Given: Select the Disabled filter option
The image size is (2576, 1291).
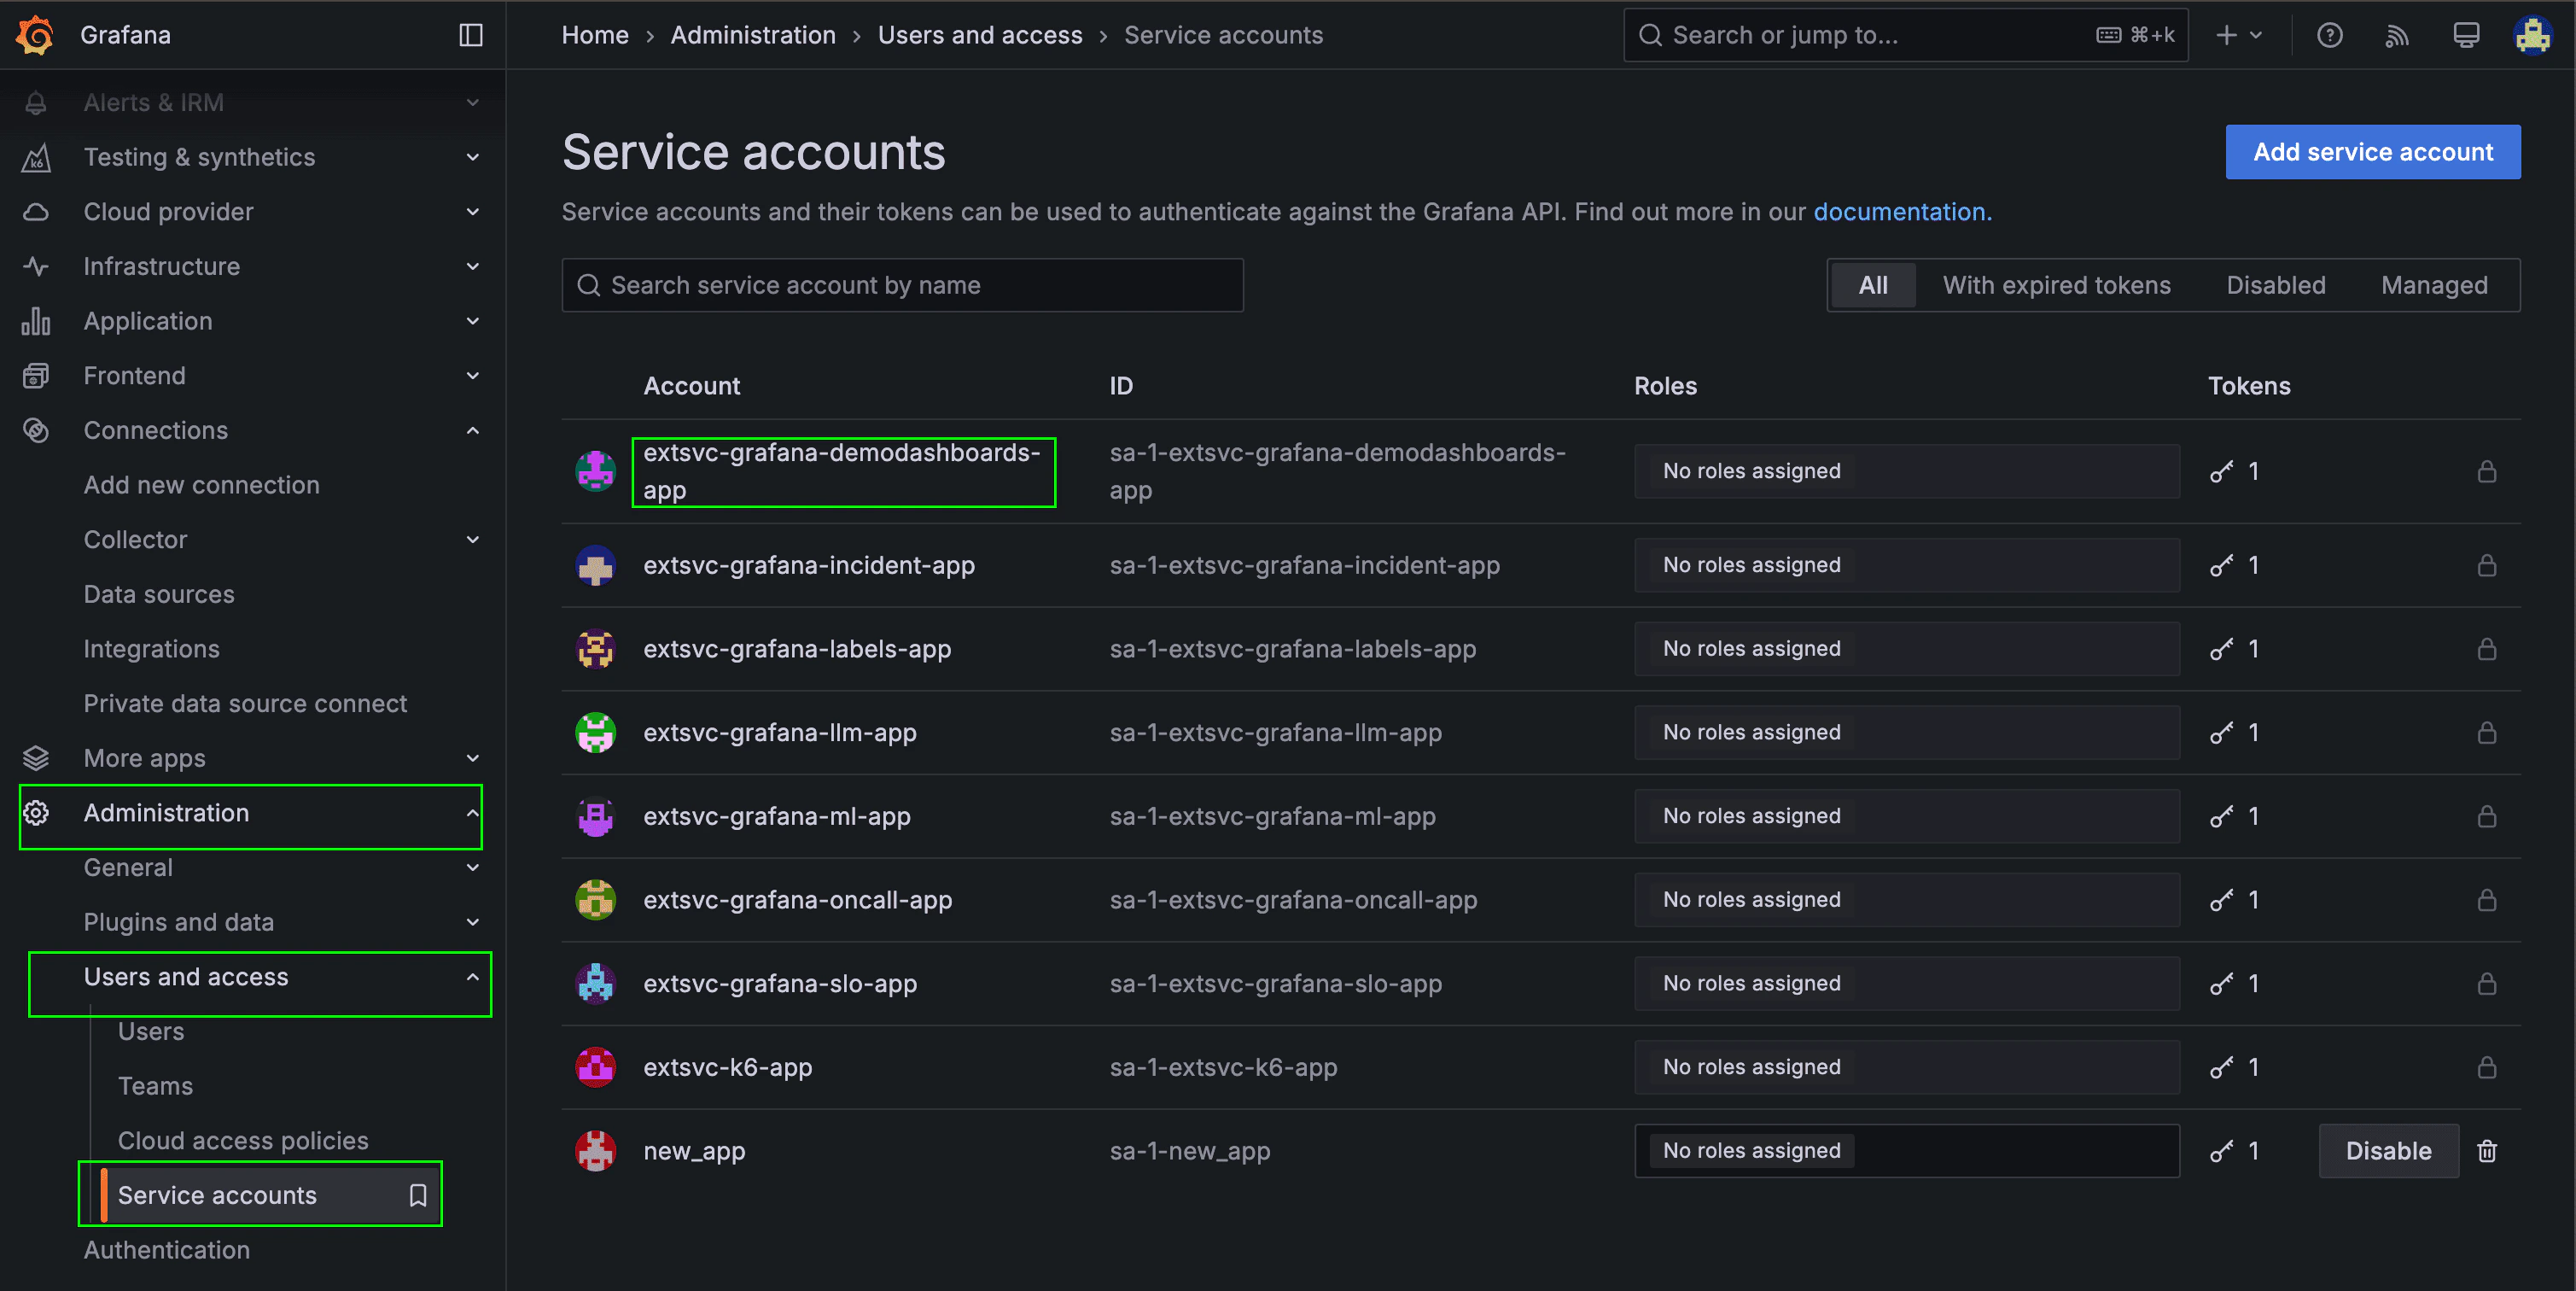Looking at the screenshot, I should point(2275,285).
